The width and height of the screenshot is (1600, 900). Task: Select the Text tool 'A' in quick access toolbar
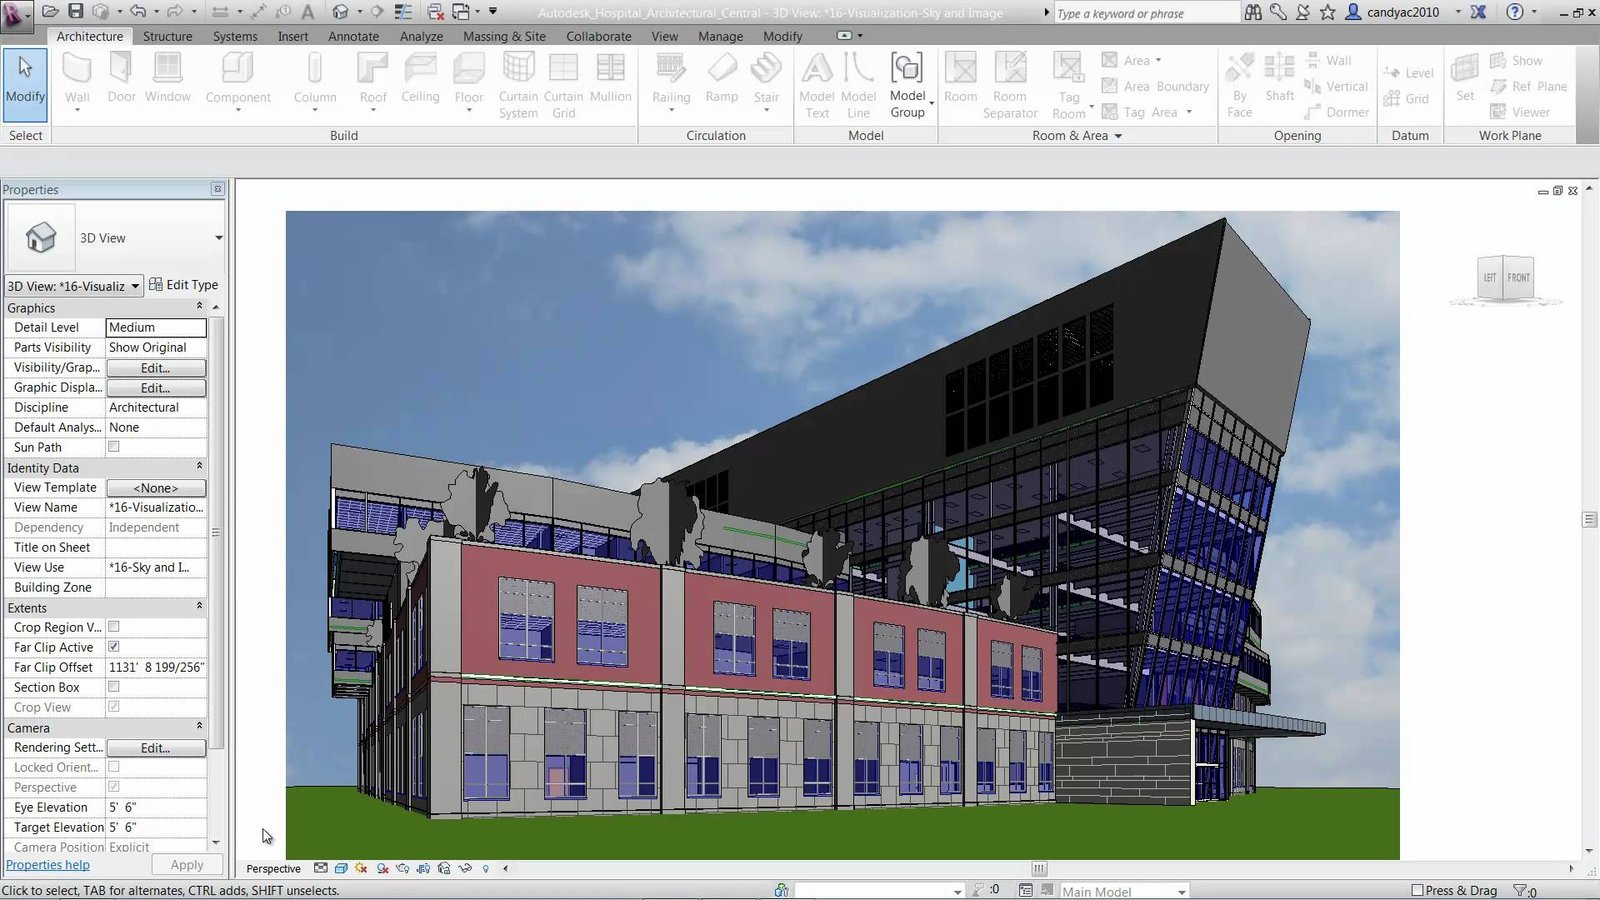pyautogui.click(x=308, y=12)
